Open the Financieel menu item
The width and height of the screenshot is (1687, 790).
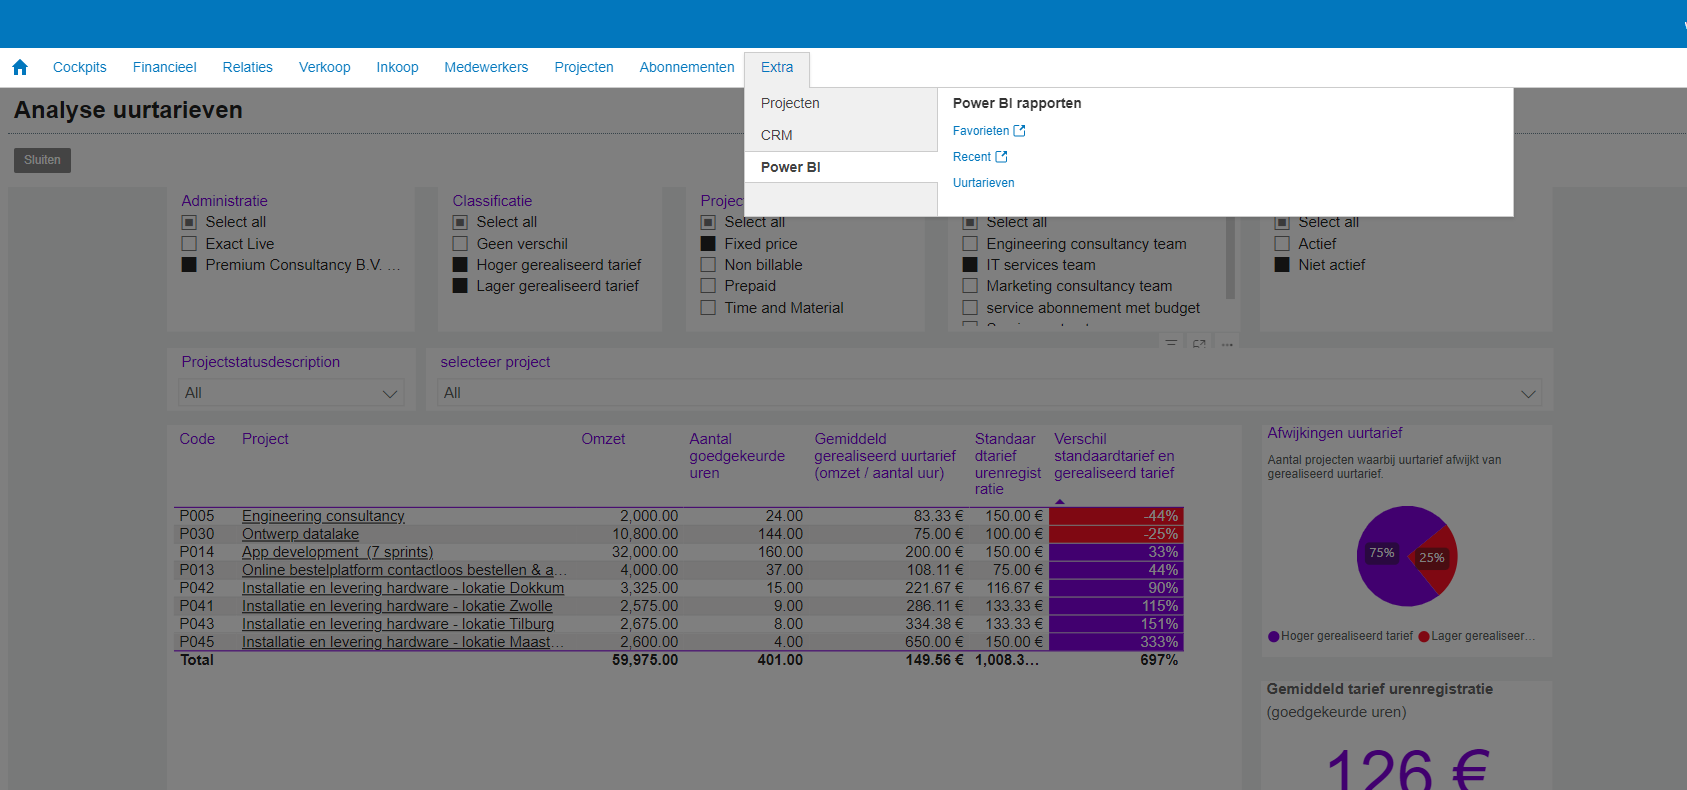pos(164,67)
